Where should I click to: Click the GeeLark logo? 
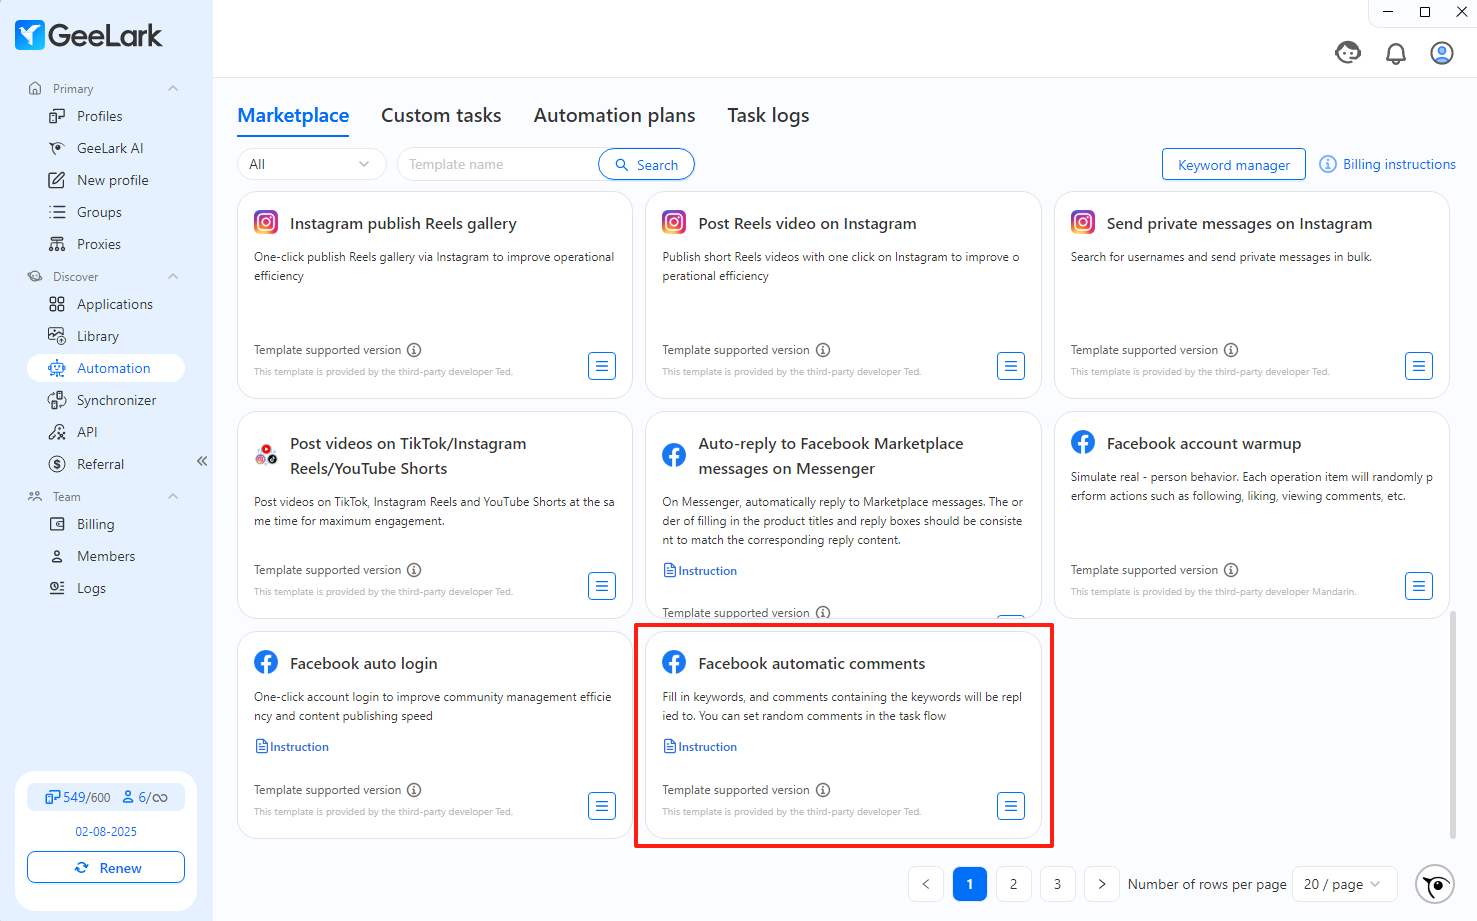click(89, 36)
